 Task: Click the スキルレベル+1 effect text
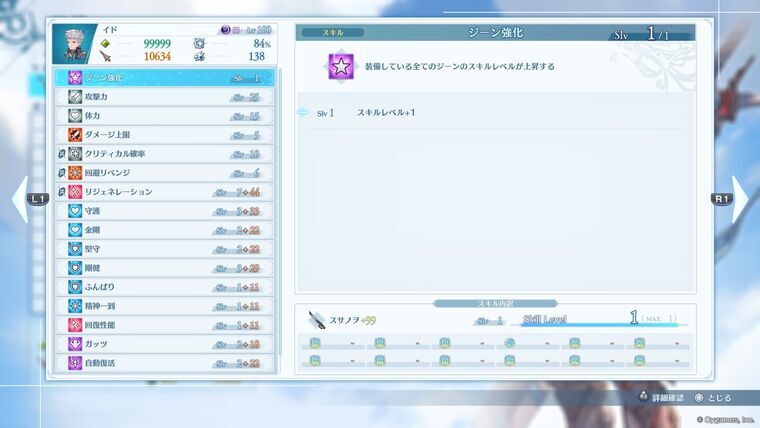click(x=386, y=112)
